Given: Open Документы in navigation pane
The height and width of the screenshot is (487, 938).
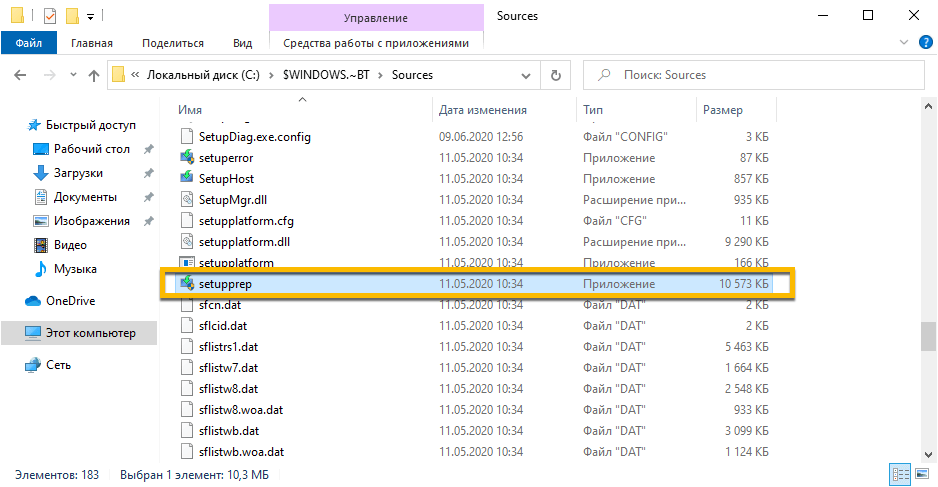Looking at the screenshot, I should [85, 197].
